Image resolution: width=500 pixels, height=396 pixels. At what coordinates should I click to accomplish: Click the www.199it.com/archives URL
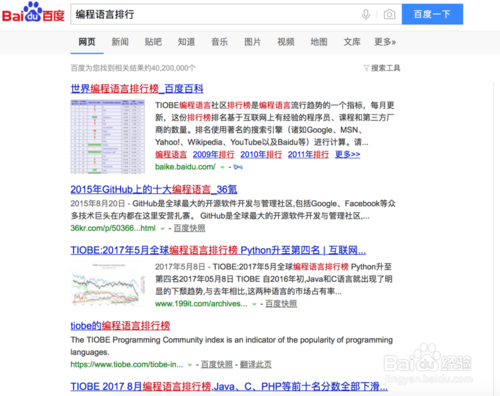point(201,304)
